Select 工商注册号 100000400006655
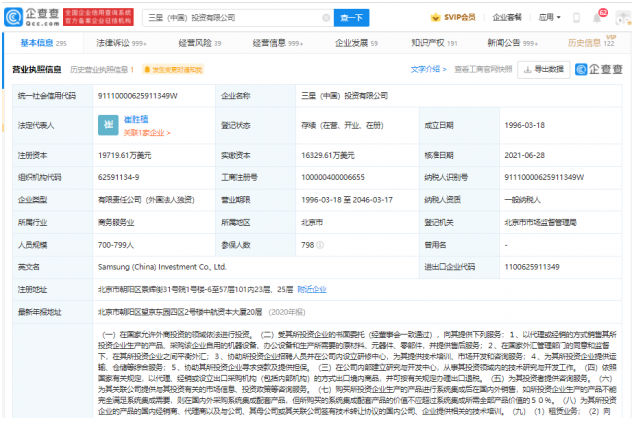This screenshot has width=634, height=429. click(333, 177)
